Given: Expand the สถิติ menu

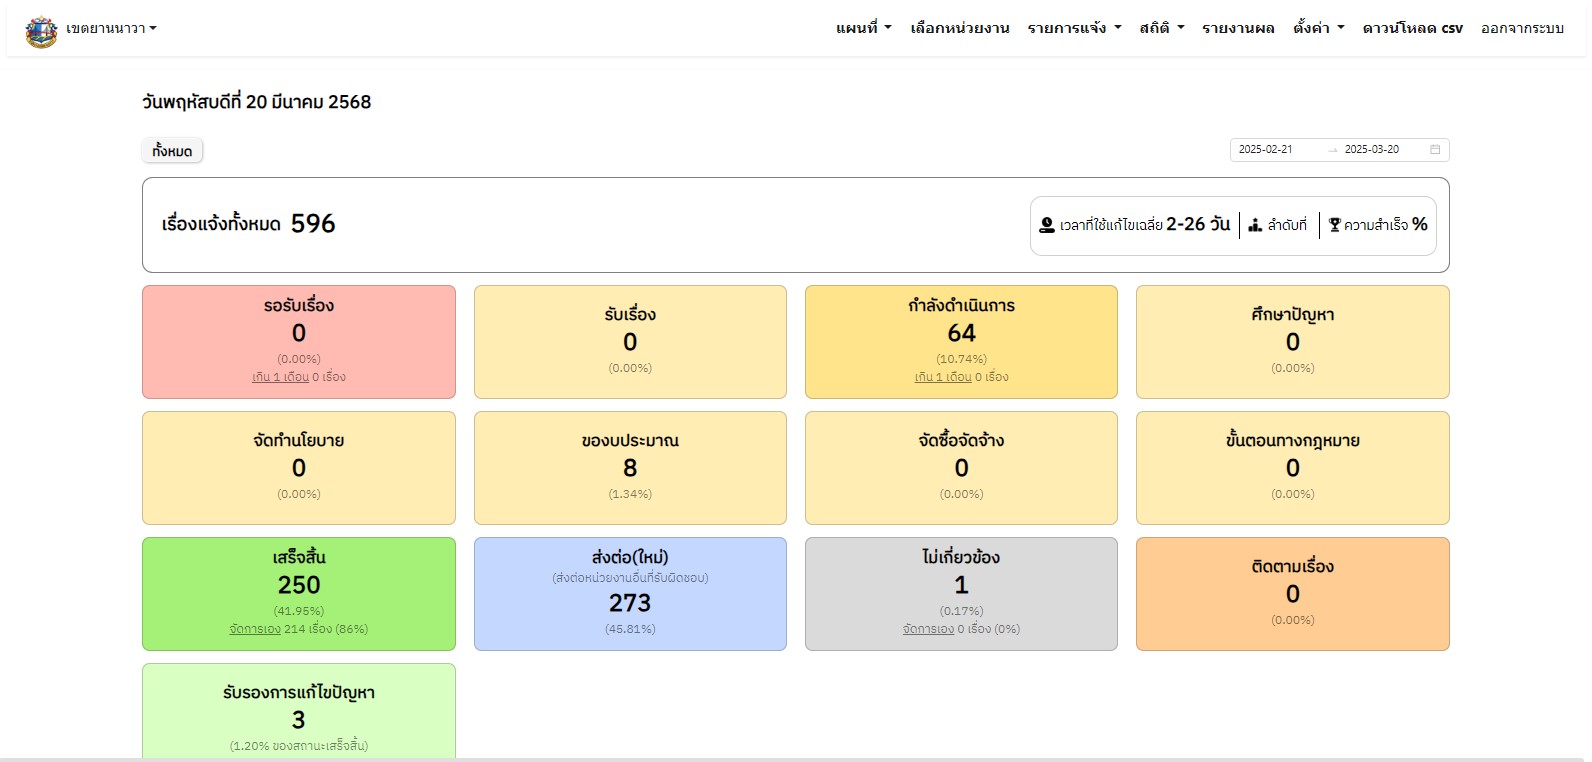Looking at the screenshot, I should [x=1162, y=28].
